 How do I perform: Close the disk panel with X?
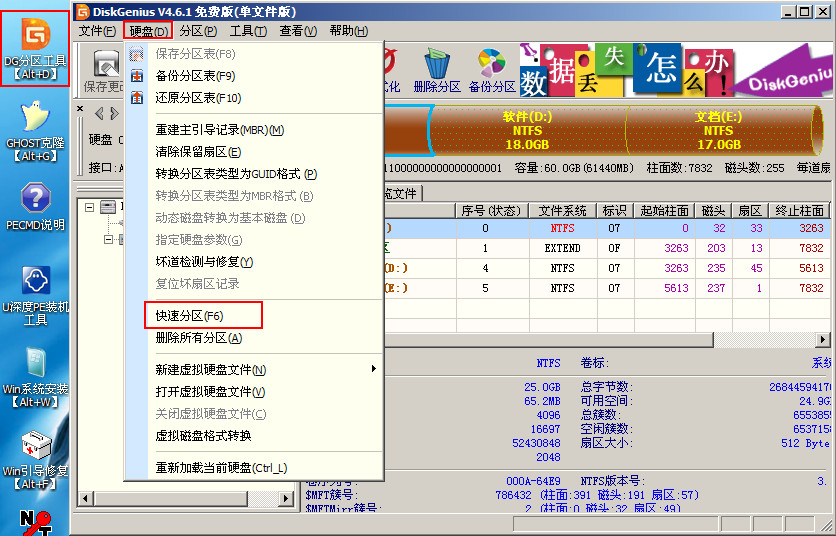click(80, 109)
